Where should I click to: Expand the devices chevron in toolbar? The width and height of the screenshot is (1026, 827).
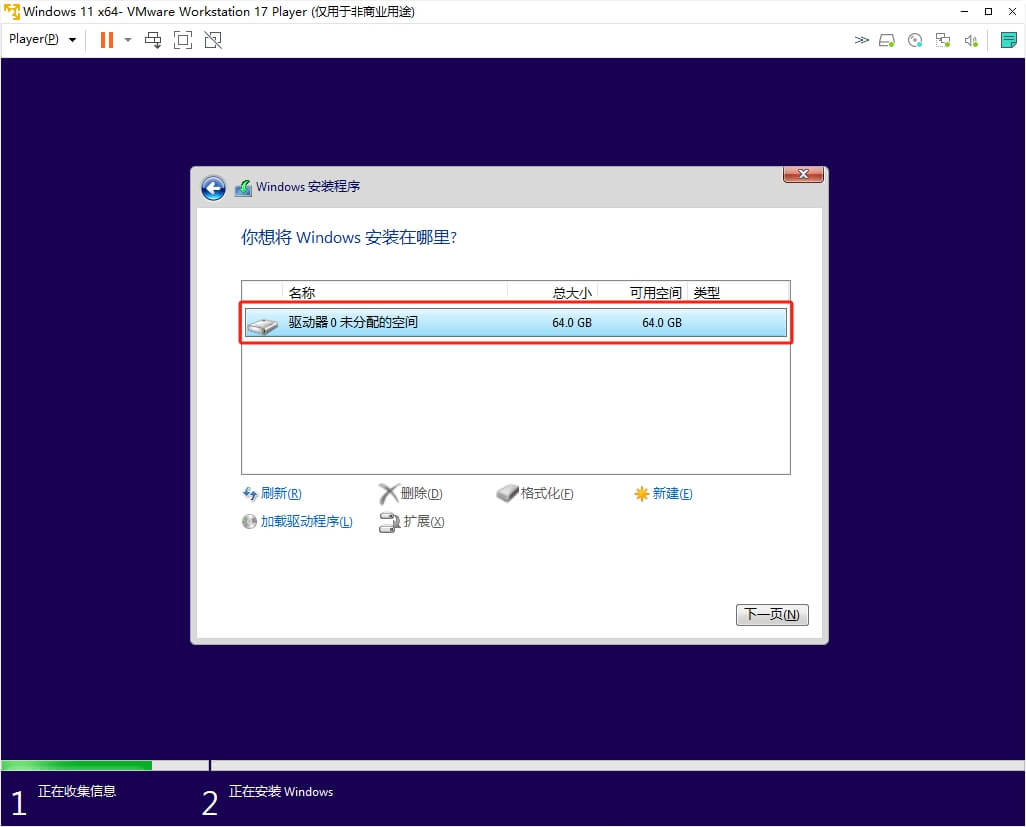[x=861, y=40]
